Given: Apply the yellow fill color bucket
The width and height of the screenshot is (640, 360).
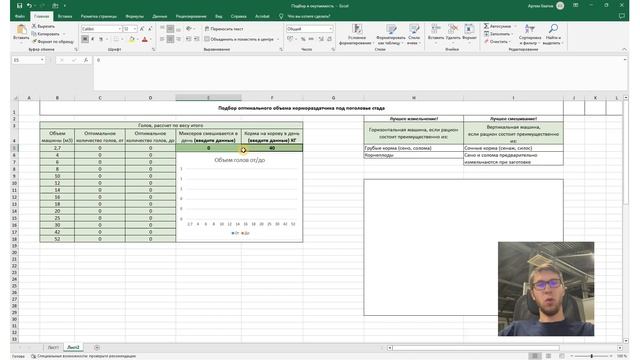Looking at the screenshot, I should pos(131,39).
